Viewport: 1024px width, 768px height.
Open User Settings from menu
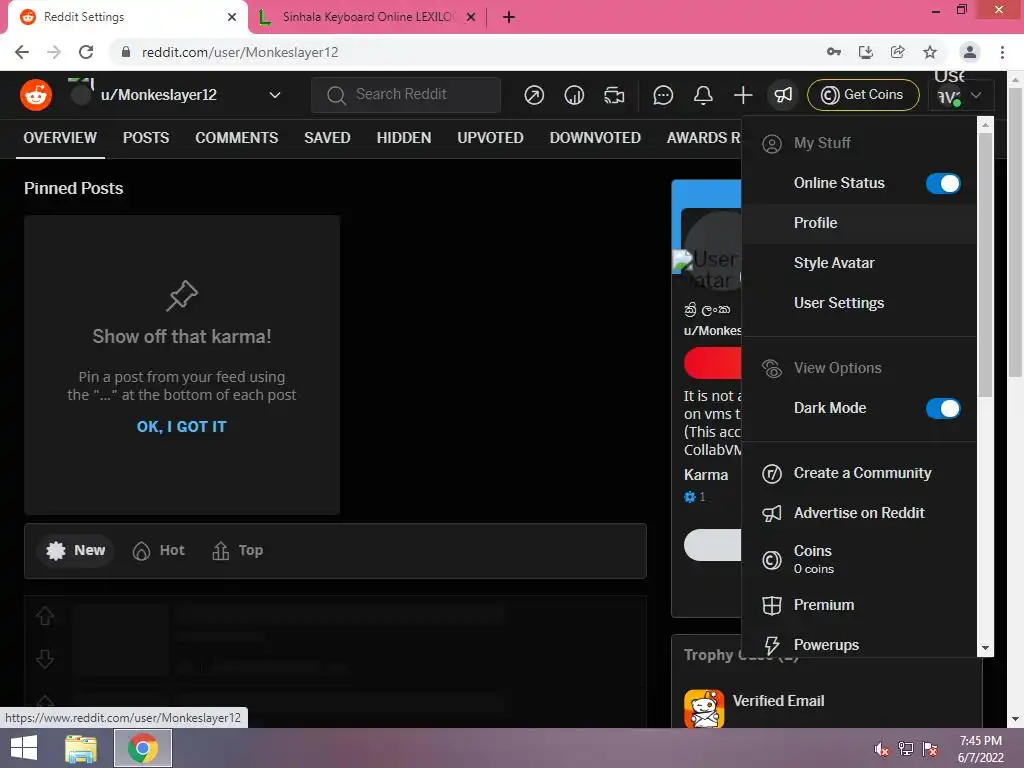(859, 303)
